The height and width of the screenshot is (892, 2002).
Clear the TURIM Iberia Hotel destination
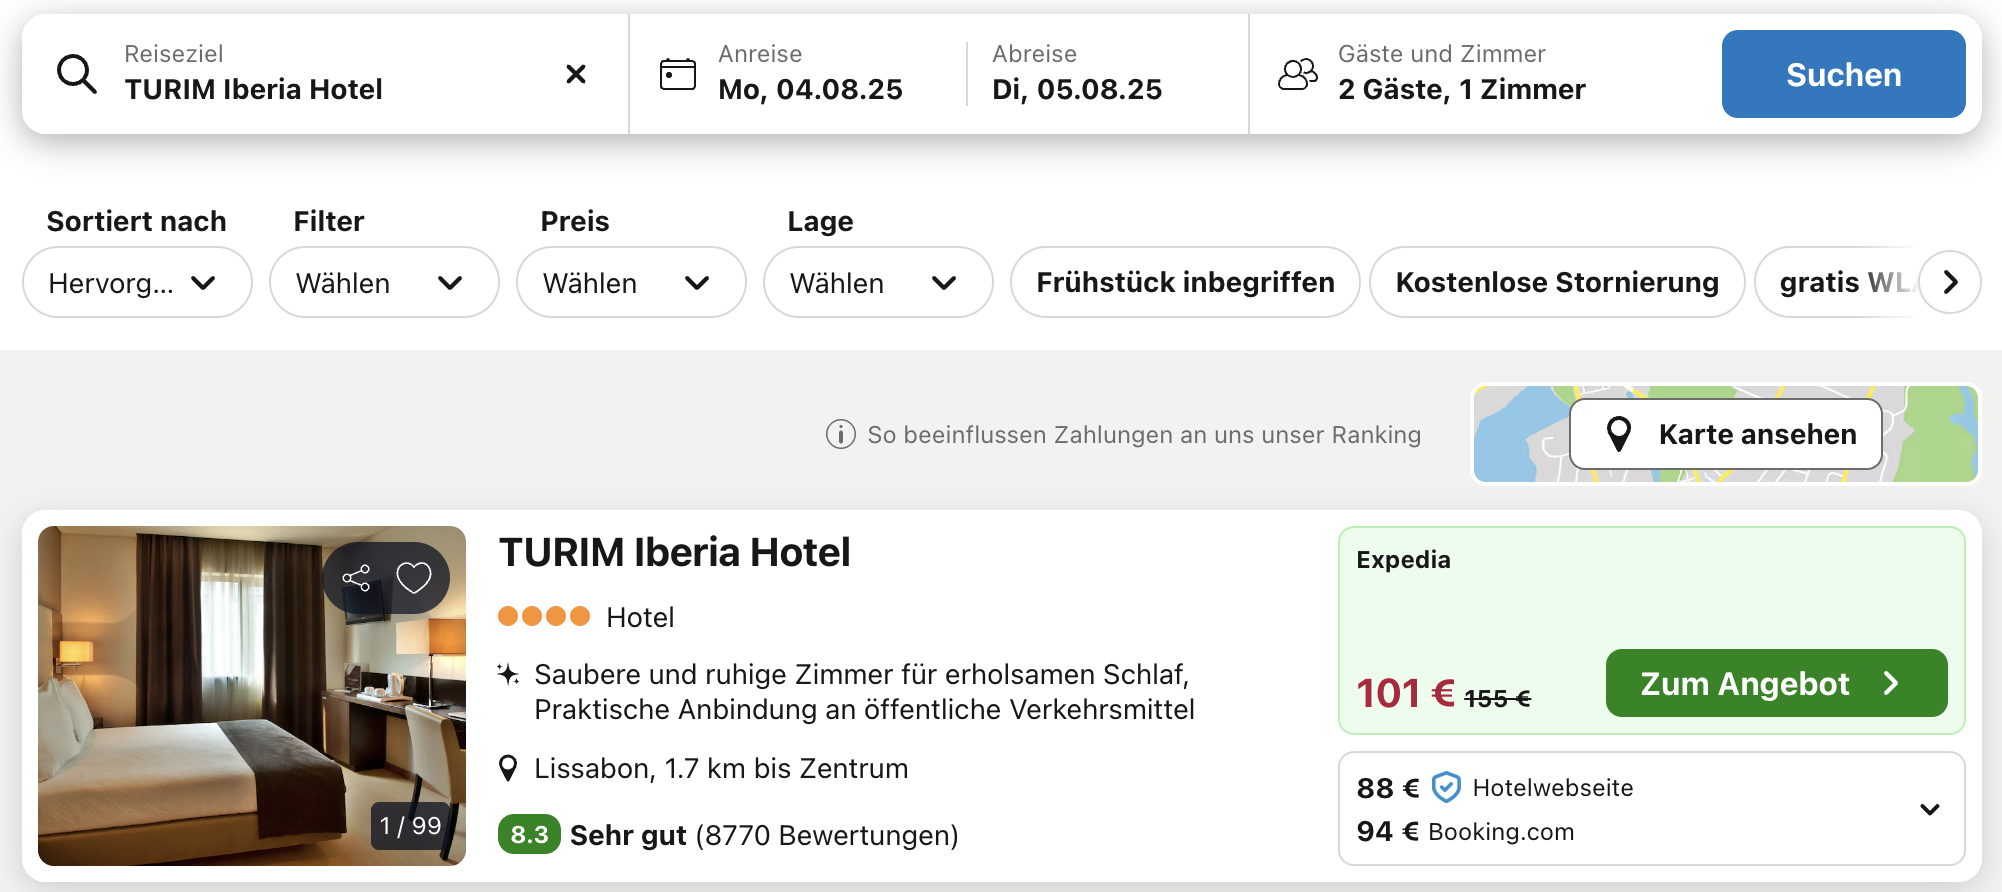[576, 74]
